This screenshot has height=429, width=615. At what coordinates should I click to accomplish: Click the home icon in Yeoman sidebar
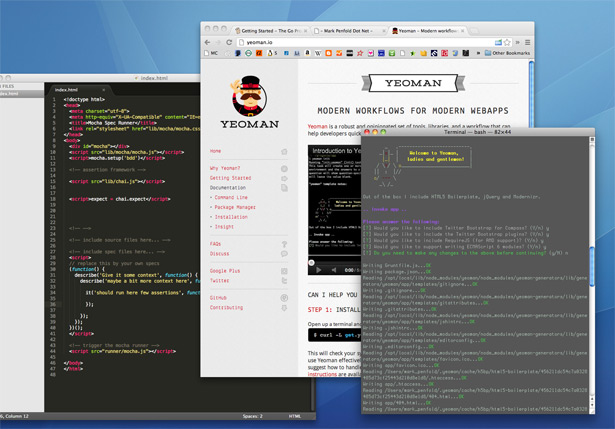(284, 151)
